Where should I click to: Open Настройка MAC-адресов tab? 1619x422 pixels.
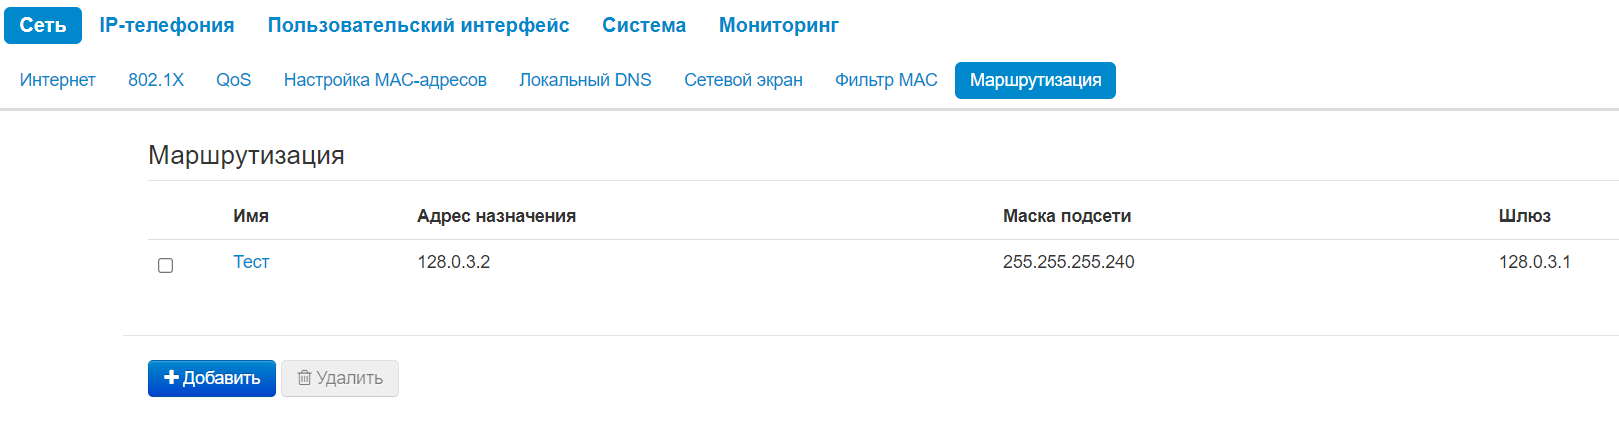(385, 80)
